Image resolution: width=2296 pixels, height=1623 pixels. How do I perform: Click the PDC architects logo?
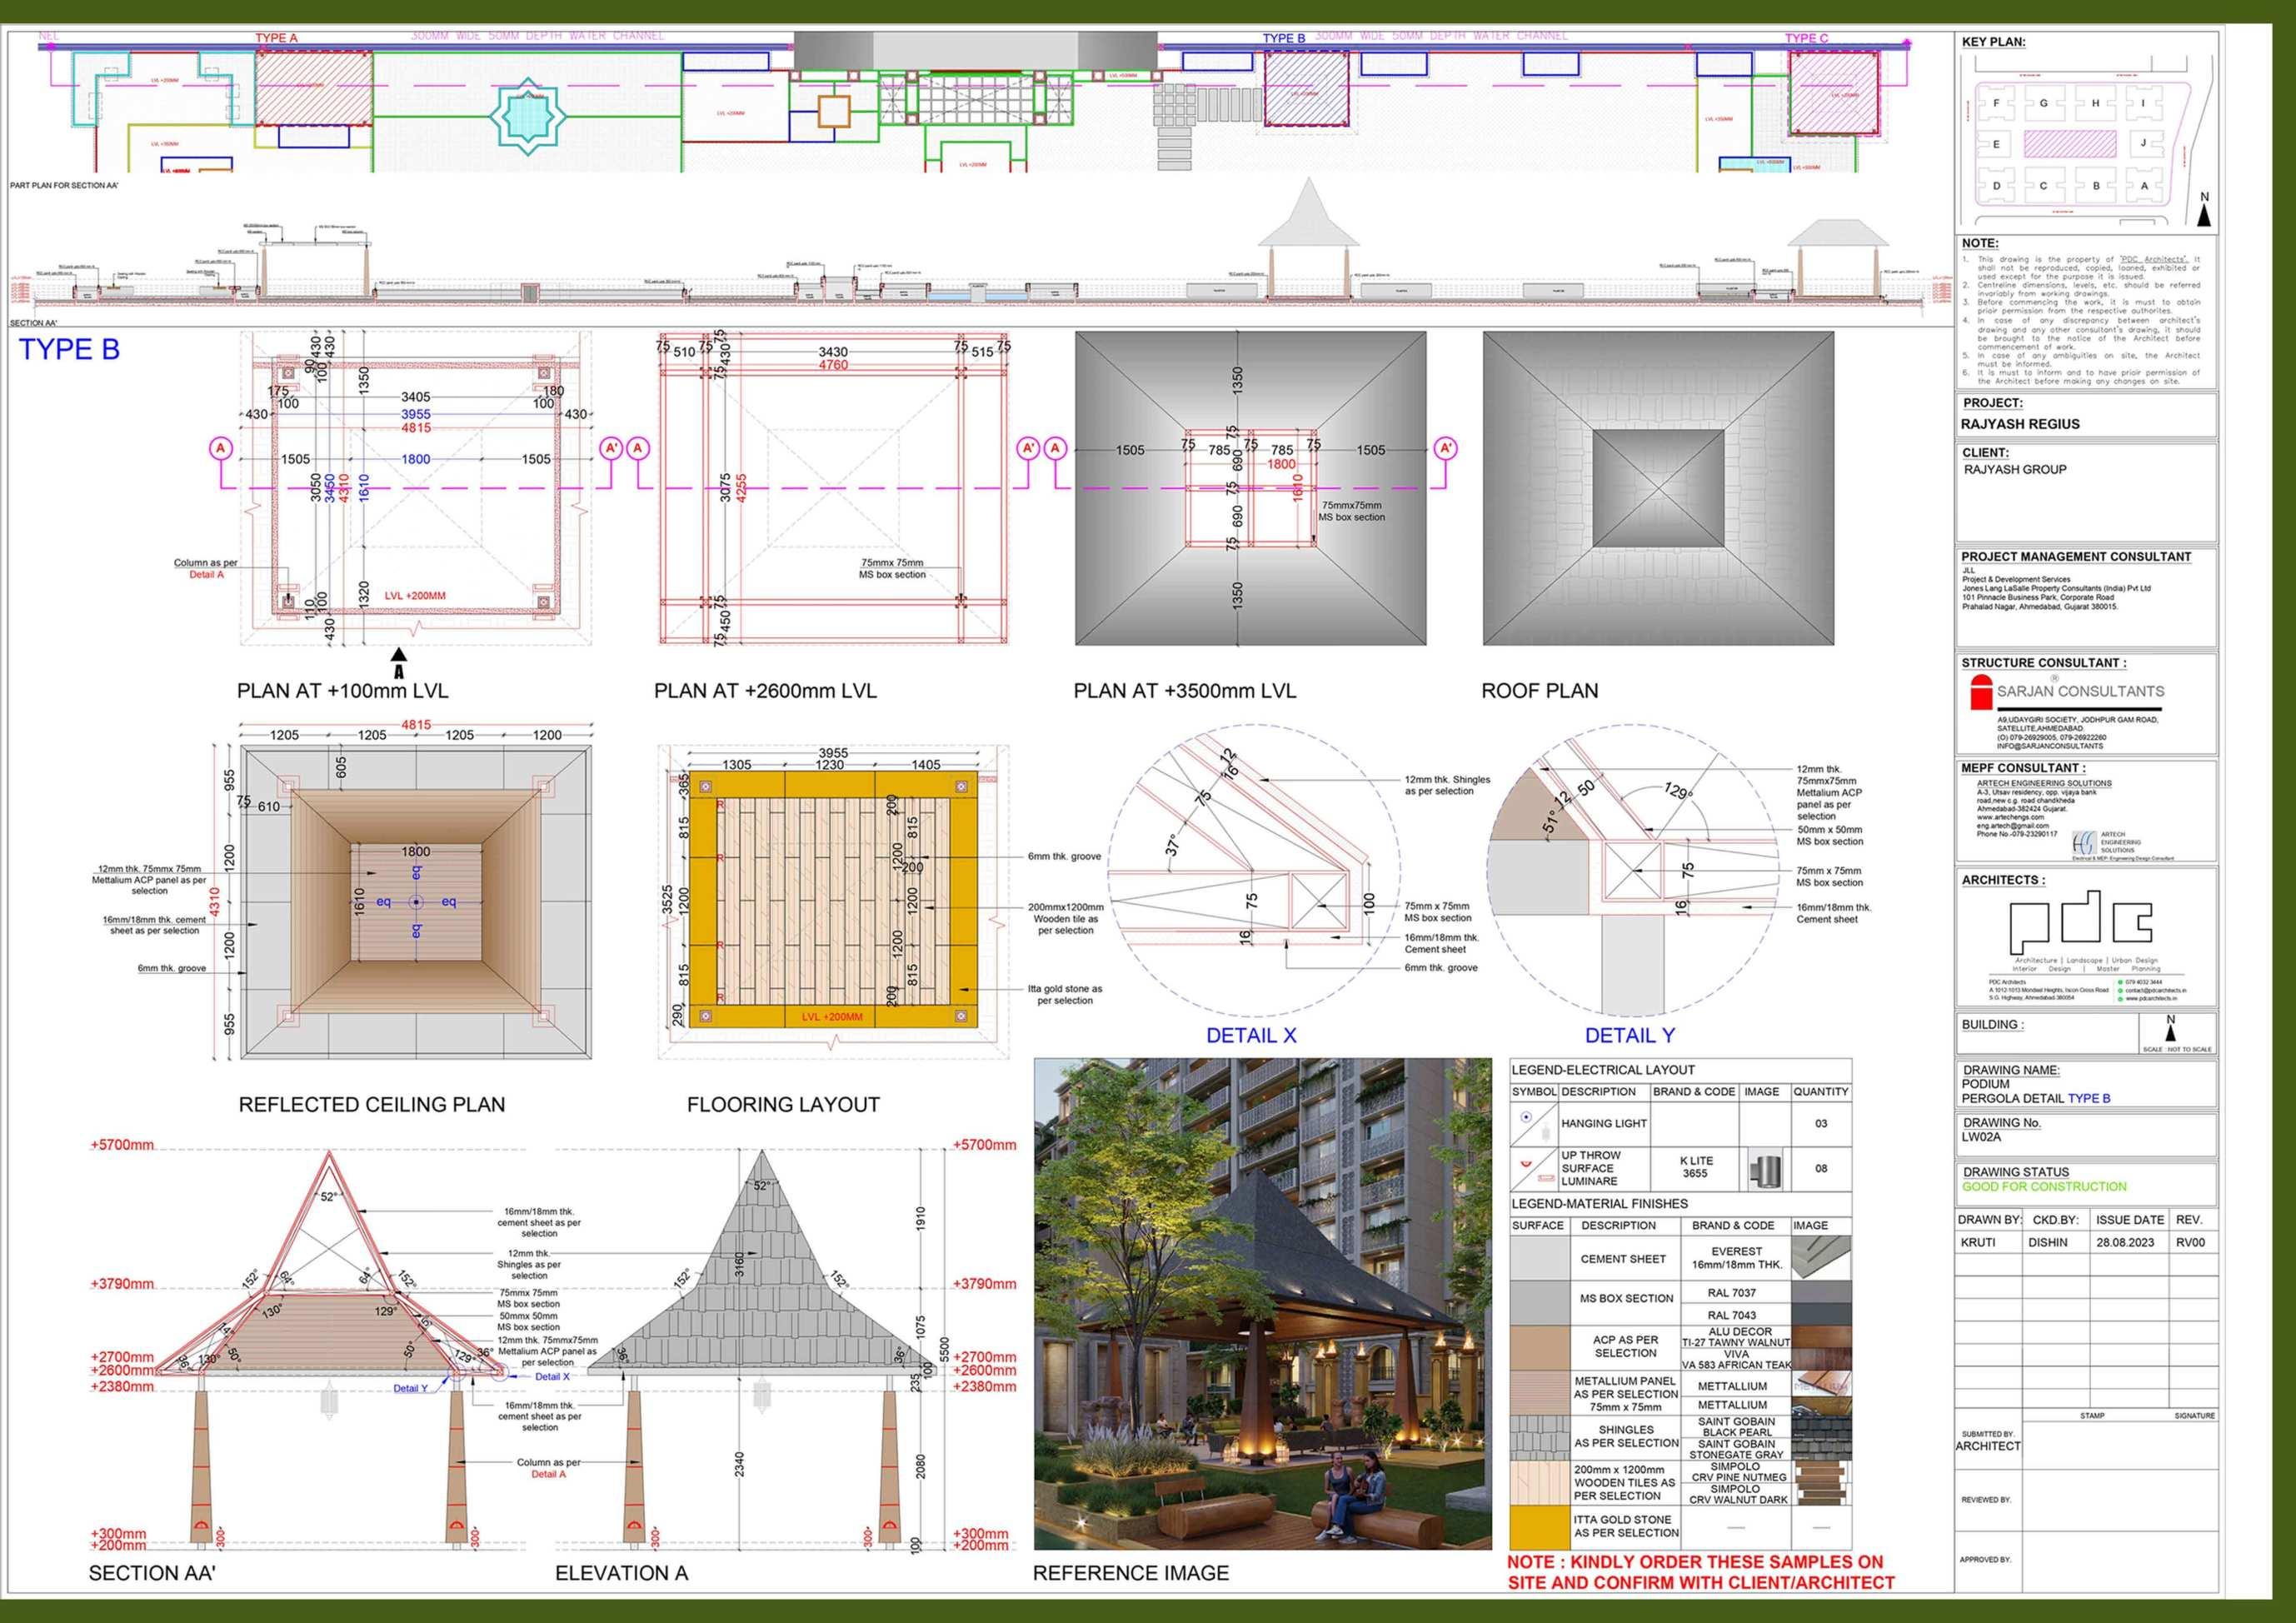(2080, 924)
